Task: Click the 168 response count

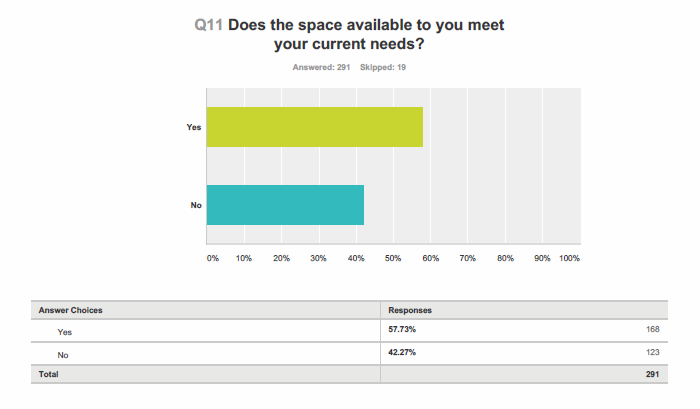Action: tap(652, 330)
